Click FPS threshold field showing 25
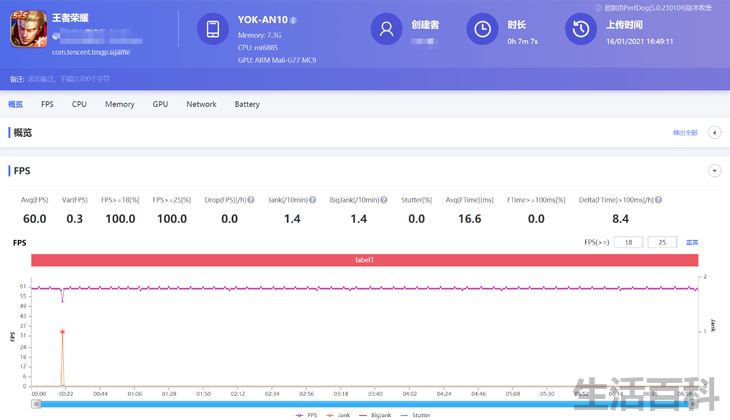This screenshot has width=730, height=420. [662, 242]
